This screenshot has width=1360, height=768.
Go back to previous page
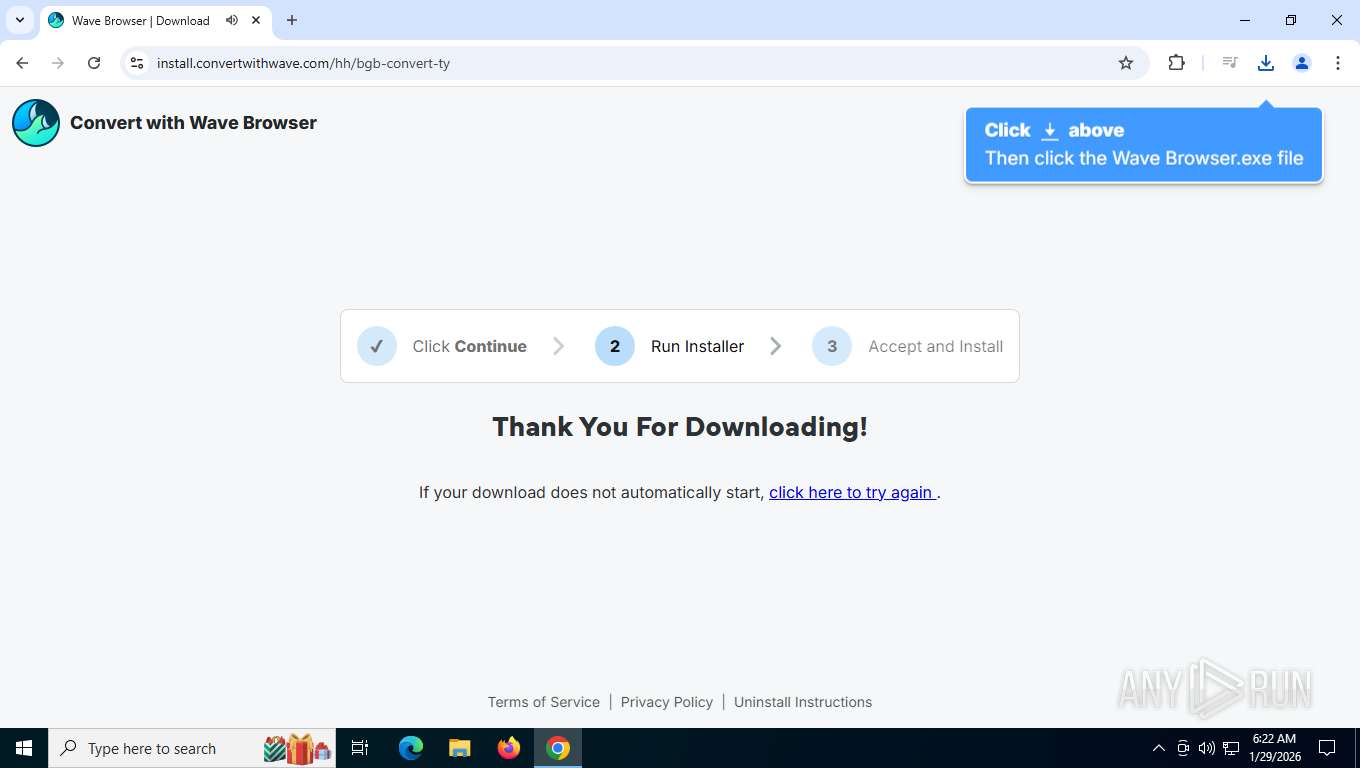point(22,63)
